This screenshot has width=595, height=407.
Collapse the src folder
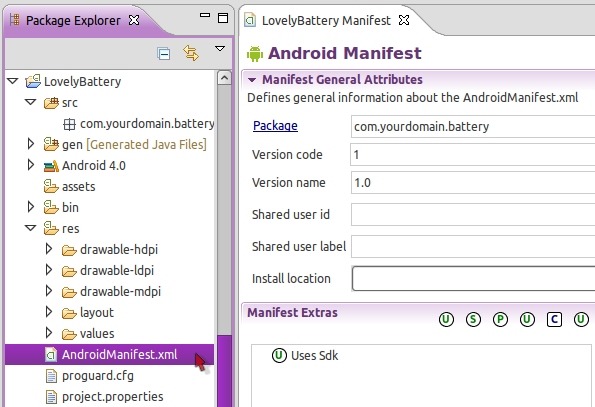(x=31, y=102)
